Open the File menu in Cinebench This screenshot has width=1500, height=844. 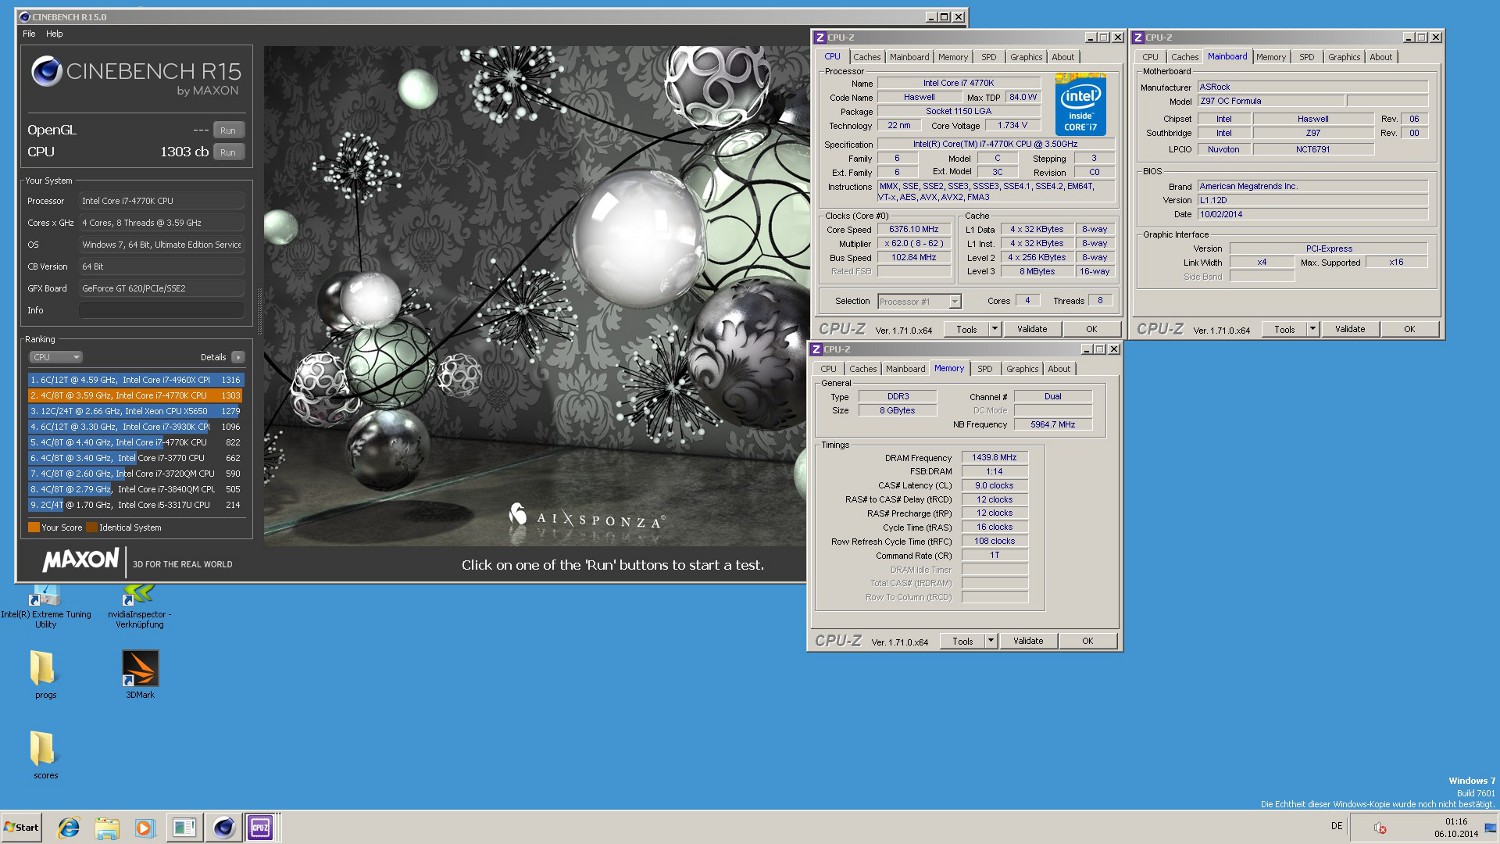click(29, 34)
